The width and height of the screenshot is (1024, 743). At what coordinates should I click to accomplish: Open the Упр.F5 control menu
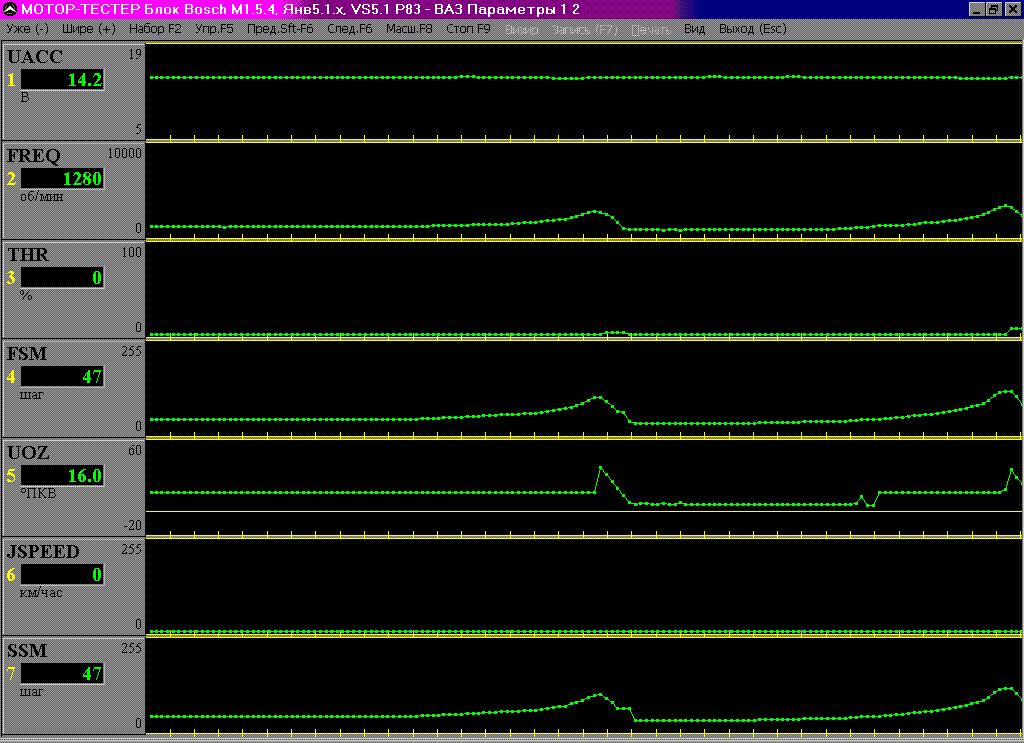tap(214, 29)
